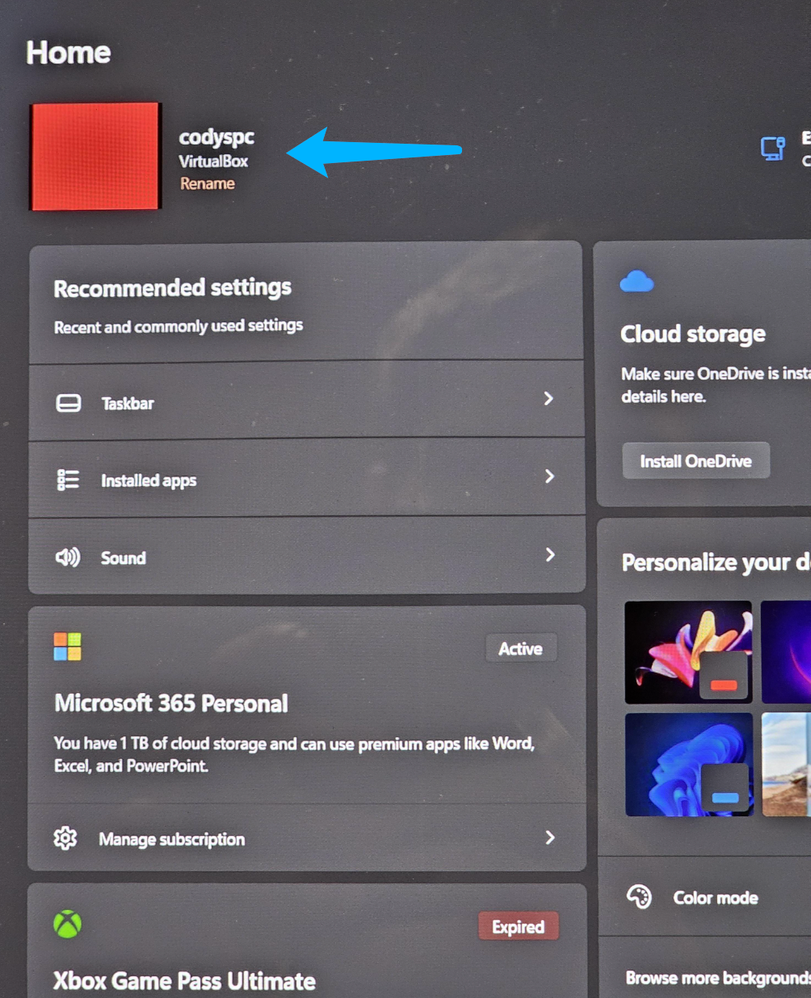Click the Xbox logo icon
Screen dimensions: 811x998
point(67,924)
